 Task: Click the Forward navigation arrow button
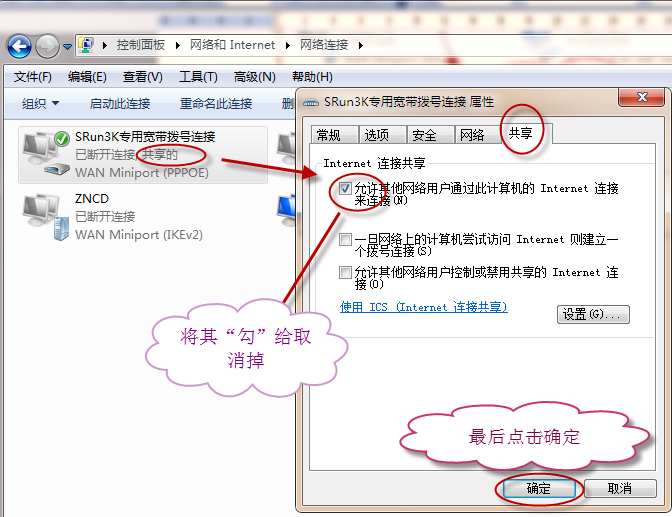(47, 46)
